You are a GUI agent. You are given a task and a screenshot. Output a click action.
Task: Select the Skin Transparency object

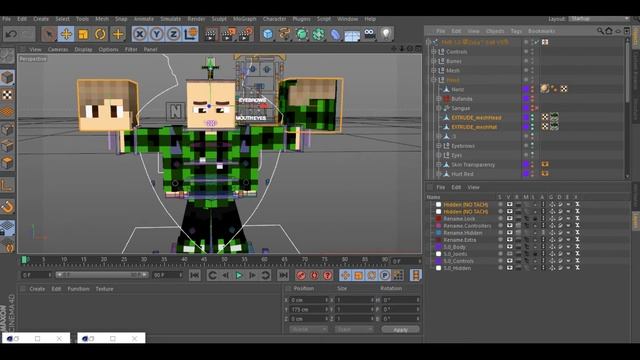click(x=473, y=164)
